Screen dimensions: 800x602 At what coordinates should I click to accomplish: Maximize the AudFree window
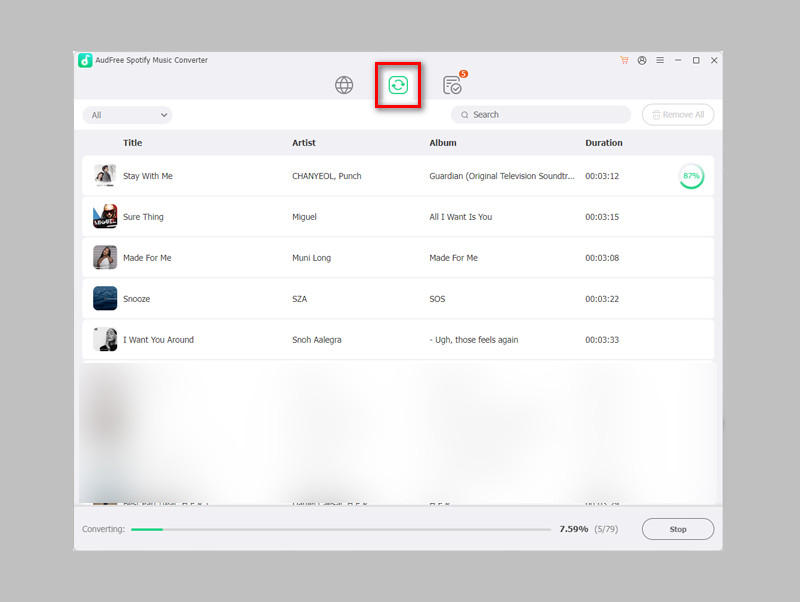[696, 60]
